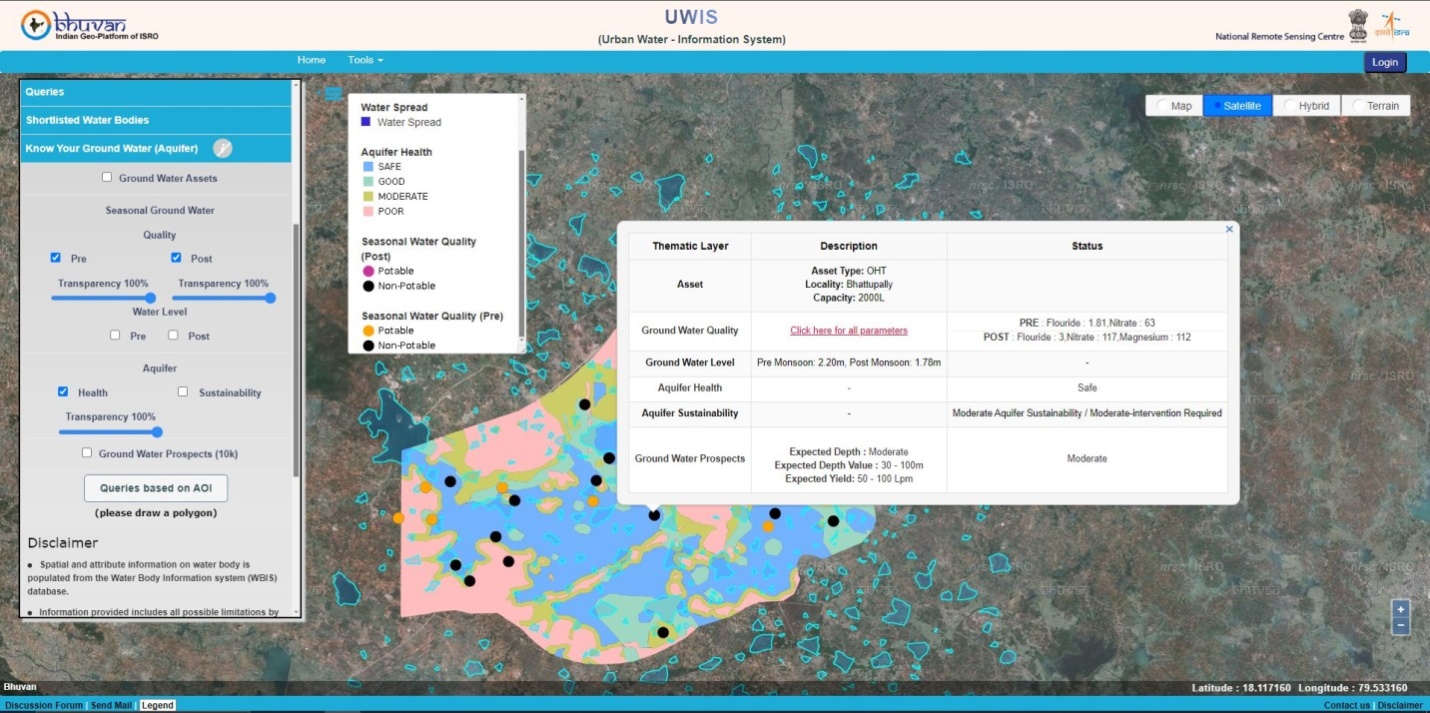1430x713 pixels.
Task: Enable the Water Level Post checkbox
Action: [173, 335]
